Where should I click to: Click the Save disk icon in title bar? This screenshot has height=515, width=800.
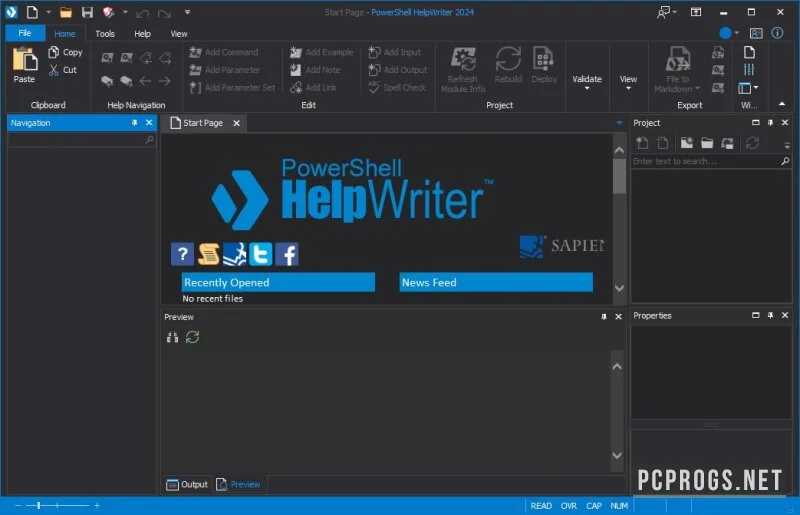pyautogui.click(x=87, y=12)
